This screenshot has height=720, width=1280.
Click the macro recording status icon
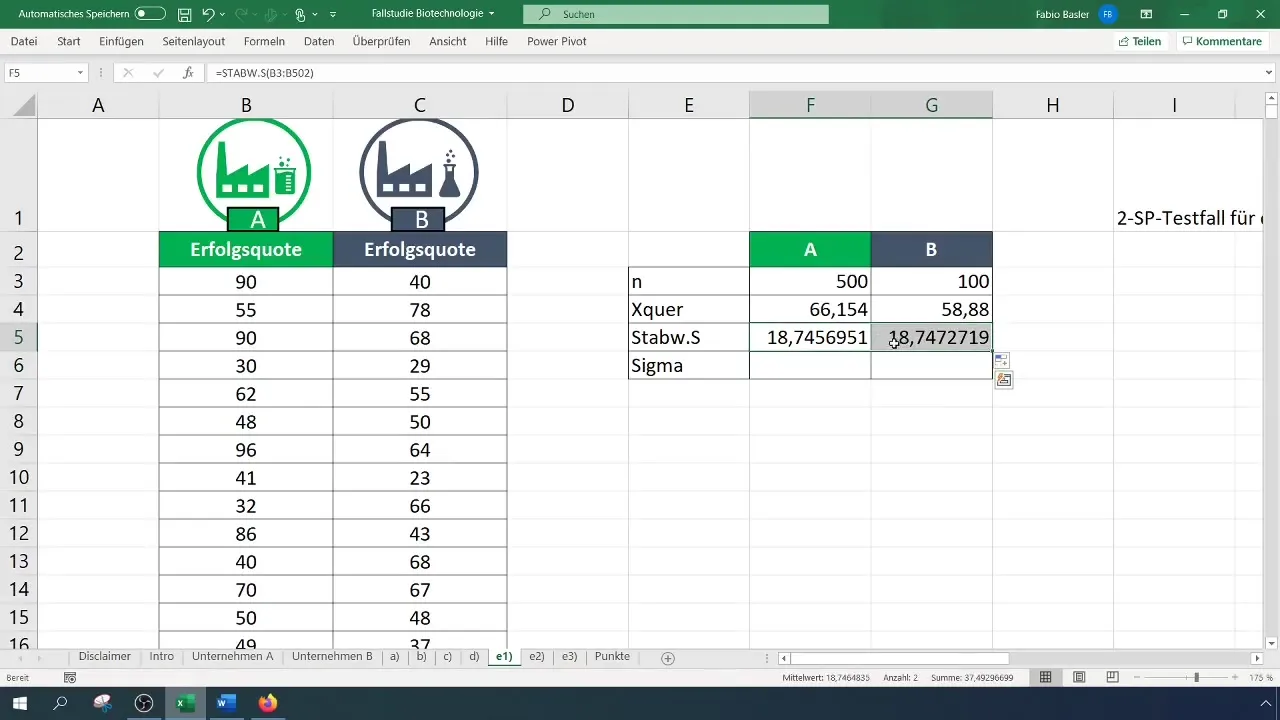[70, 677]
